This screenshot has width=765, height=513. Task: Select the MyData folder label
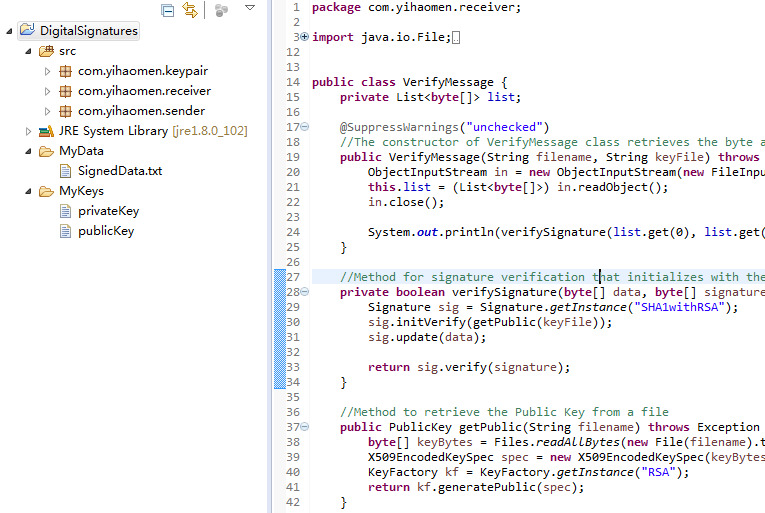tap(81, 151)
